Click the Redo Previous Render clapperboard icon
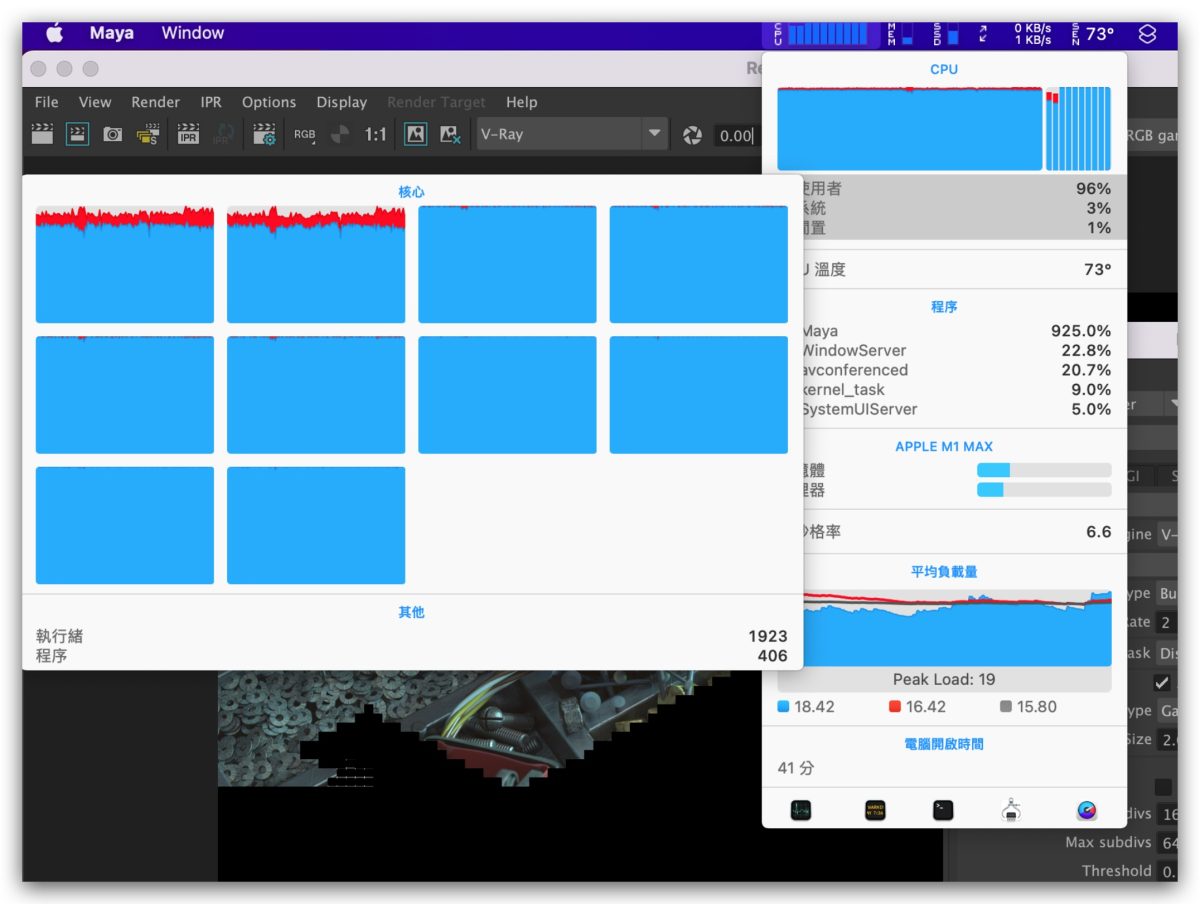Image resolution: width=1200 pixels, height=904 pixels. click(42, 134)
